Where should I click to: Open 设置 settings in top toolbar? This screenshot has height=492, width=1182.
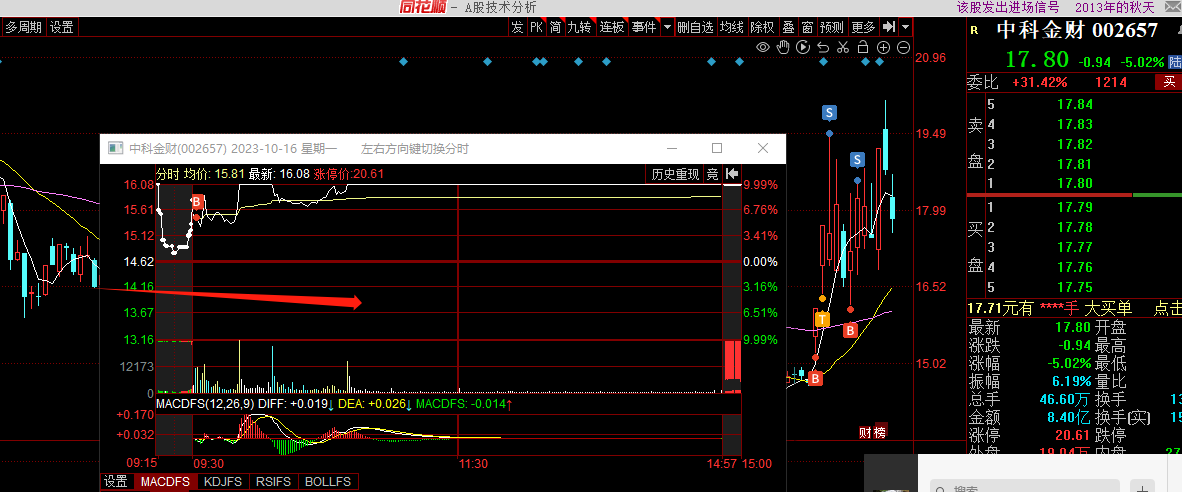[62, 28]
